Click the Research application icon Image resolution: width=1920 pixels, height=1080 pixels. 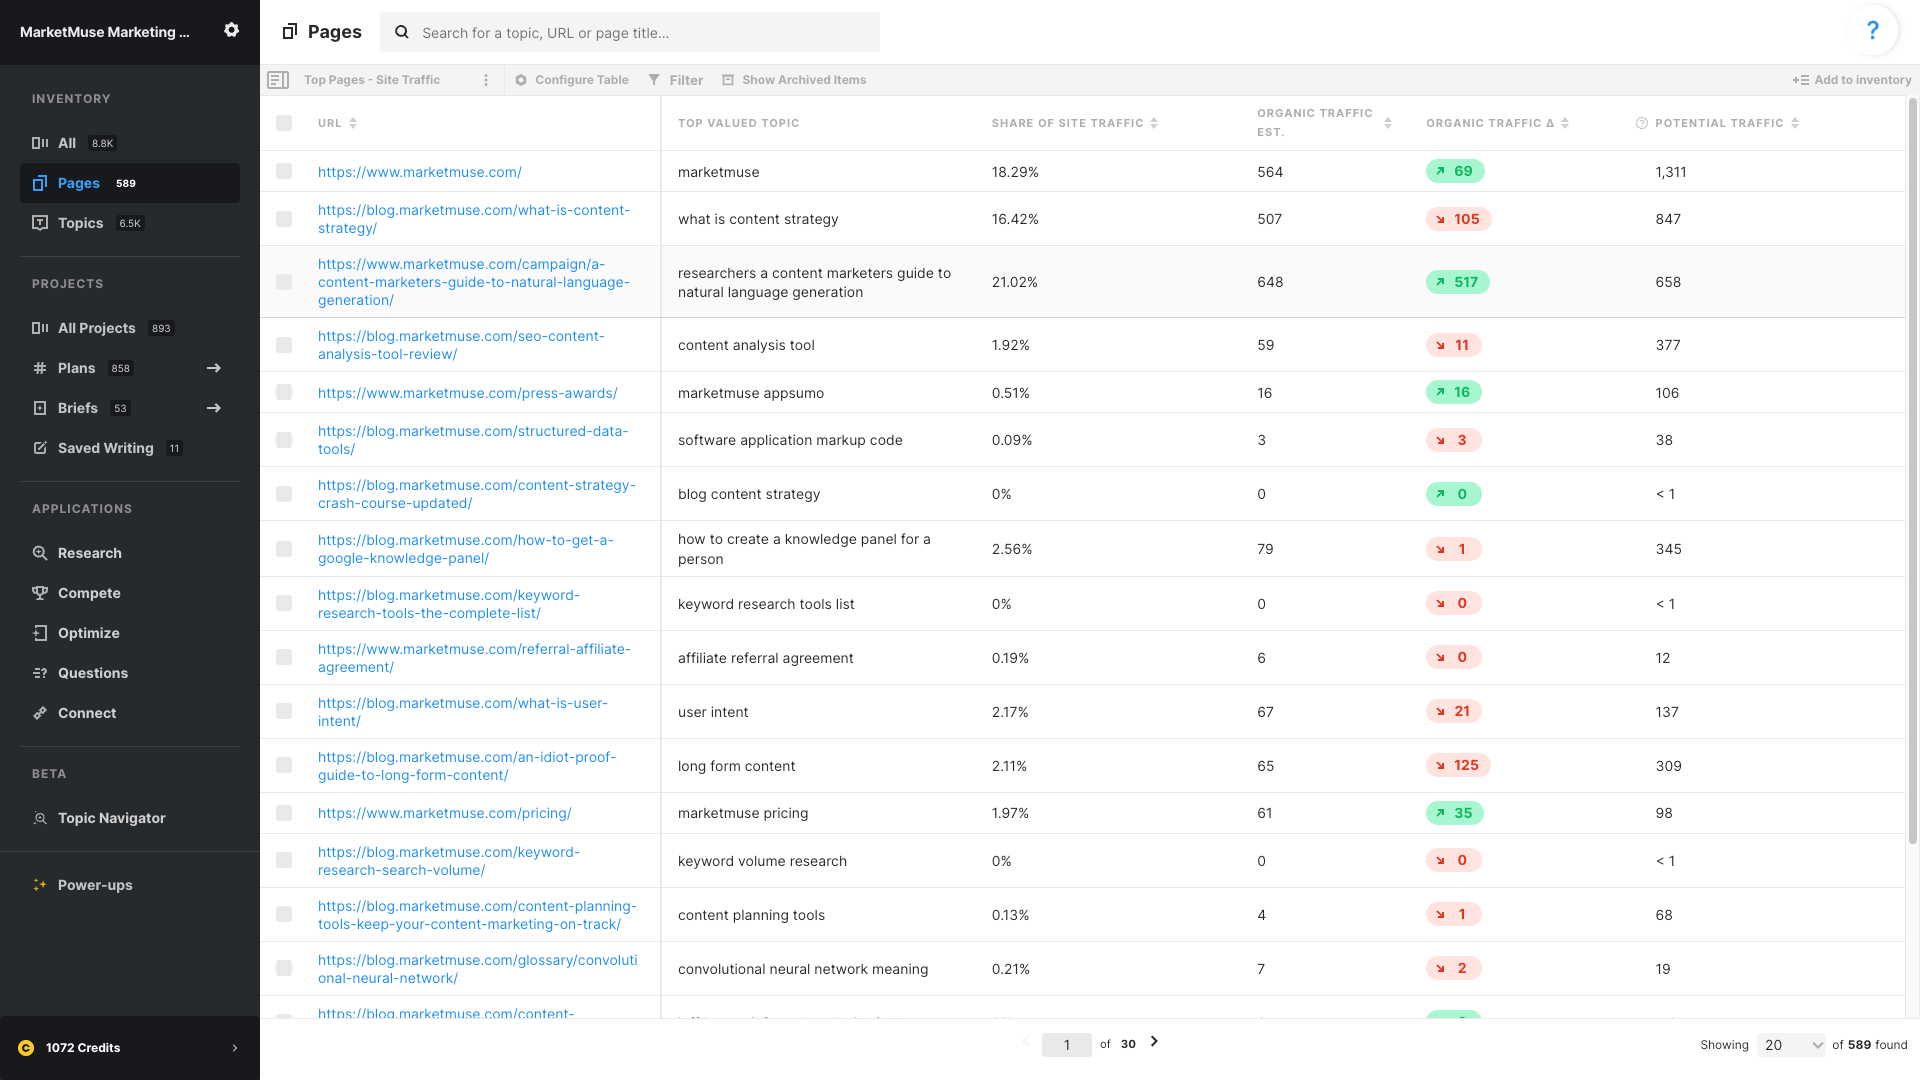[40, 553]
